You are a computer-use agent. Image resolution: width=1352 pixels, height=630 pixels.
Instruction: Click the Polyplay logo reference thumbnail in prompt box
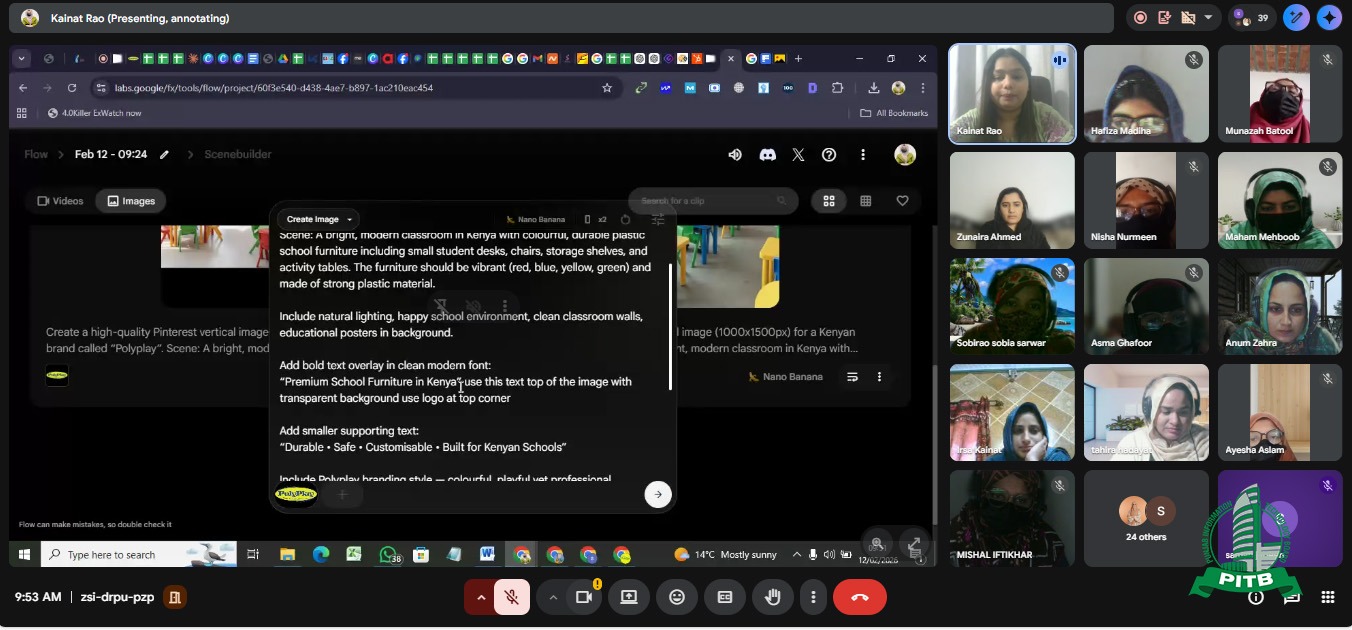pos(295,494)
